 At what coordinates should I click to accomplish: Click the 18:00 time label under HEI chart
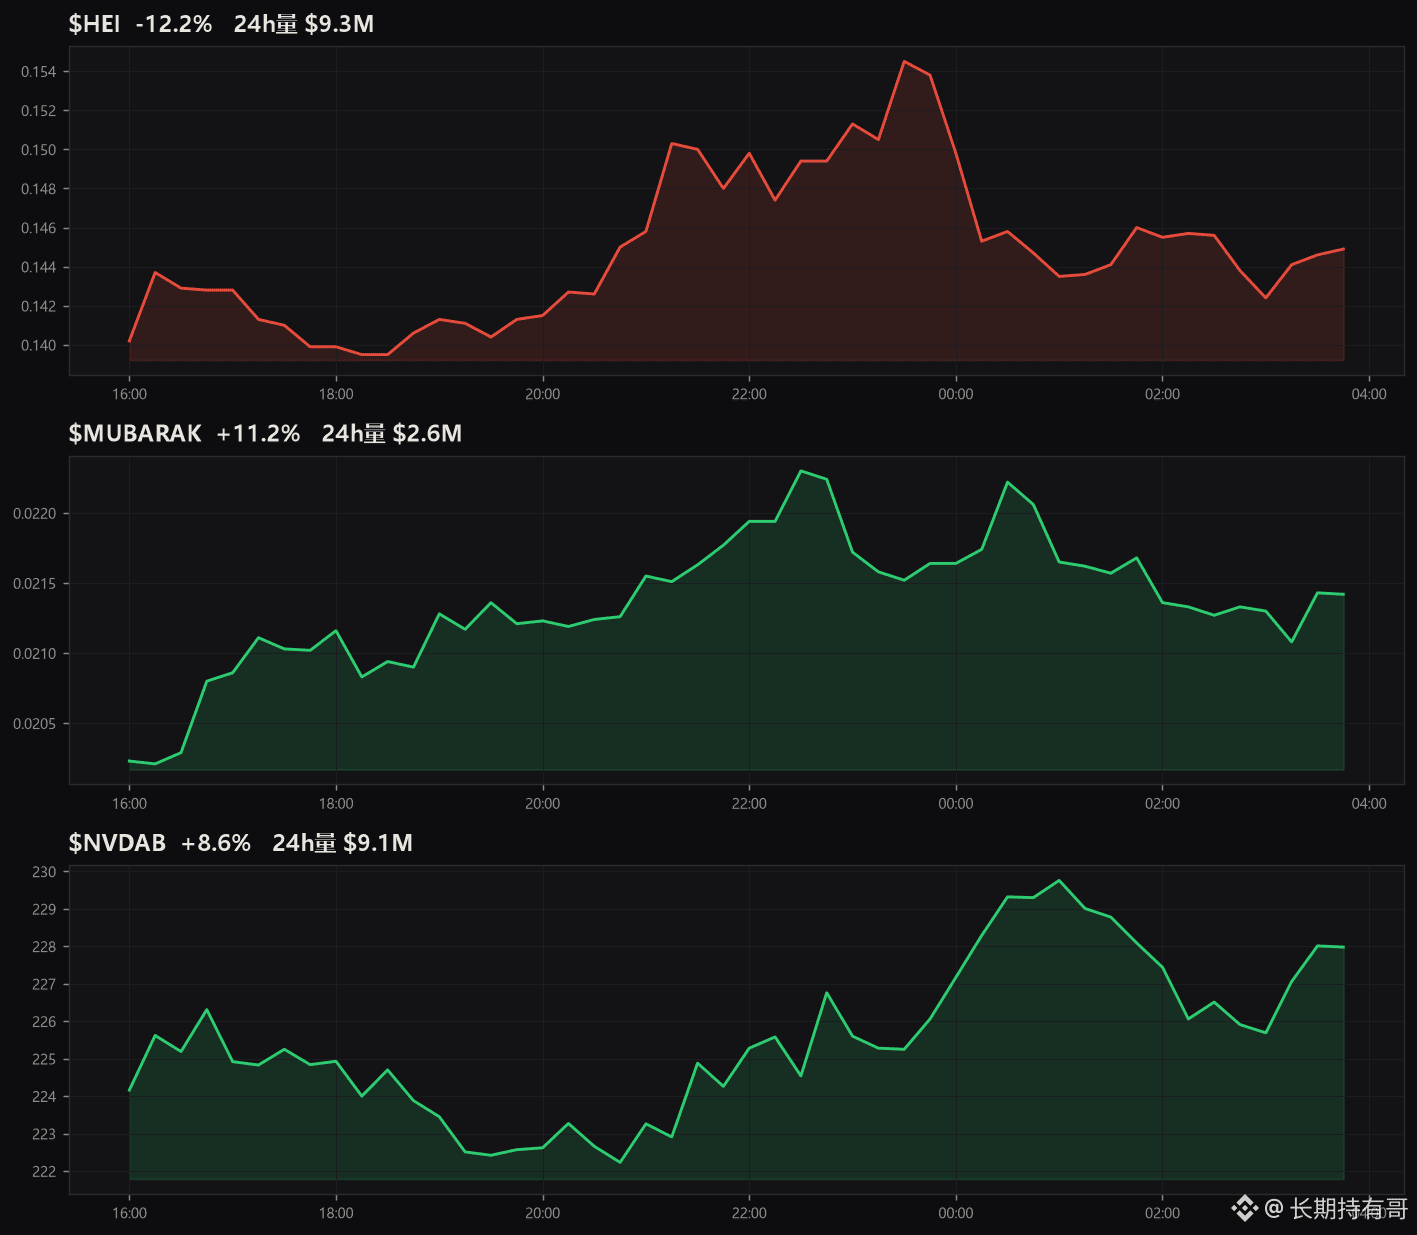pos(336,394)
